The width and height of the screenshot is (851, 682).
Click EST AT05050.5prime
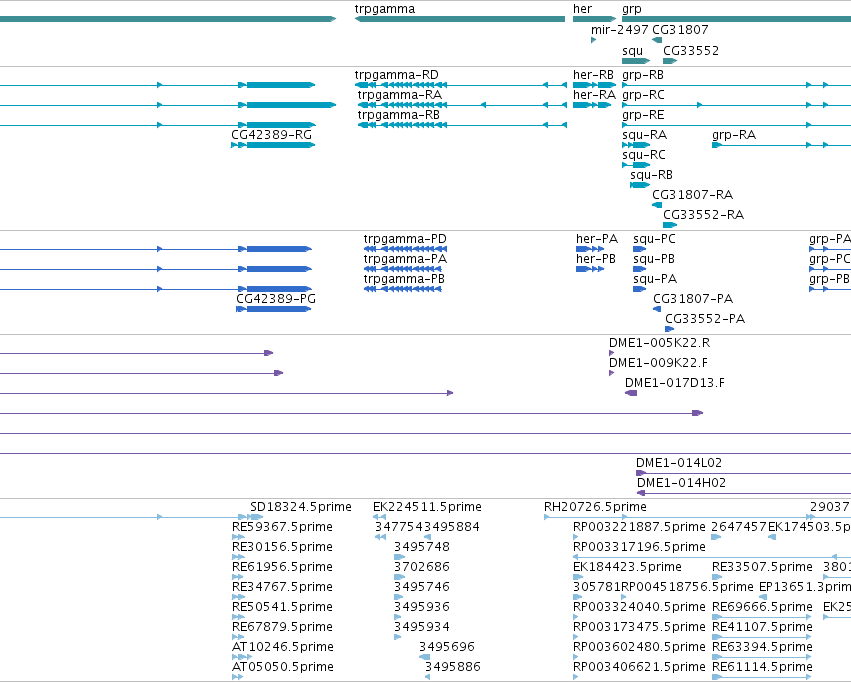coord(283,667)
